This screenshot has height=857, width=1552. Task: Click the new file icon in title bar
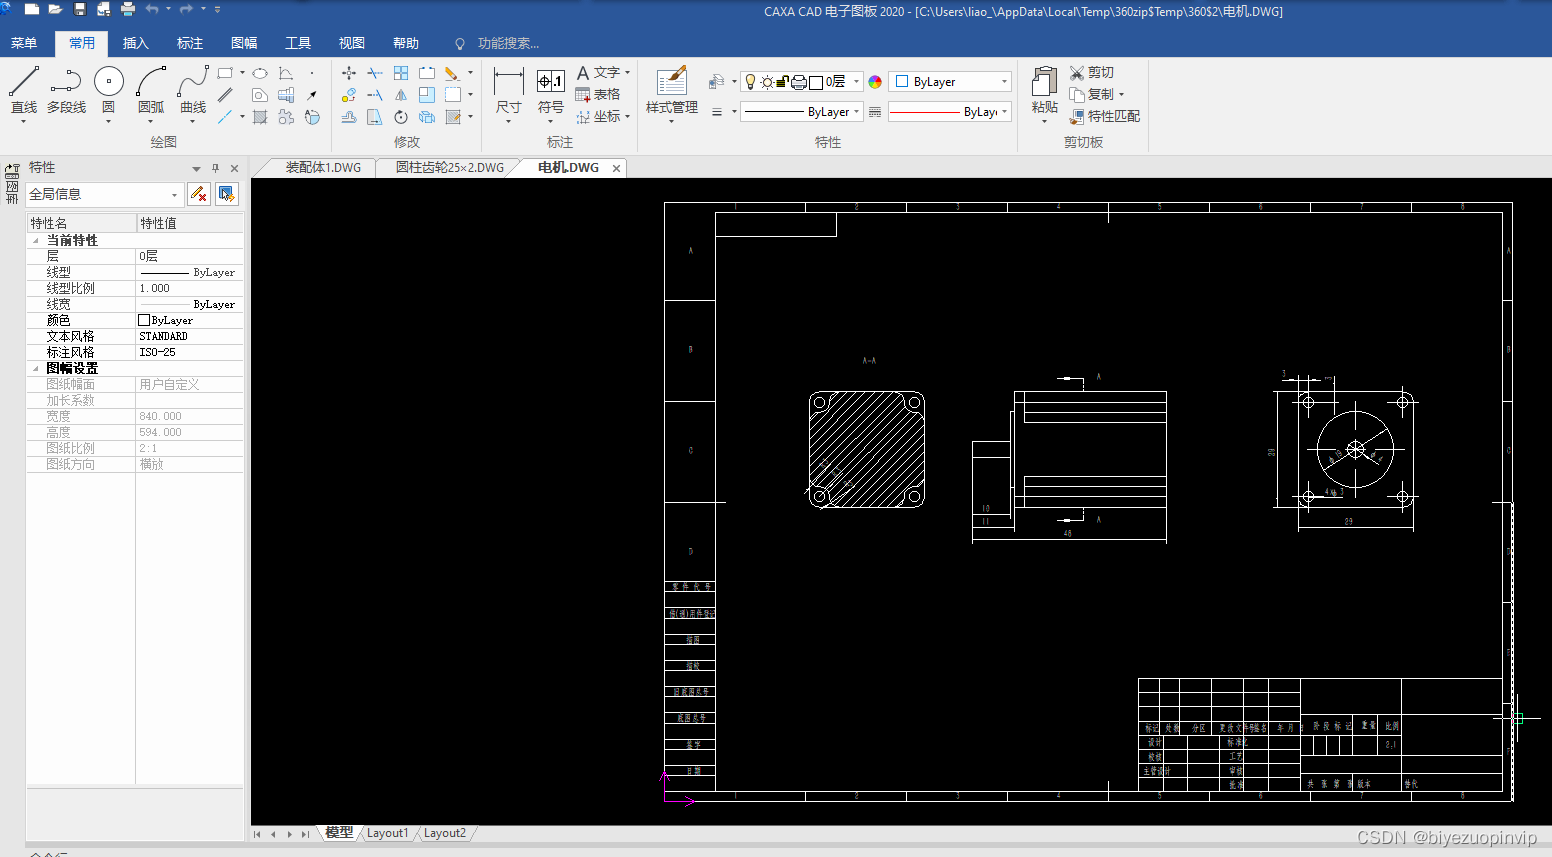coord(31,9)
